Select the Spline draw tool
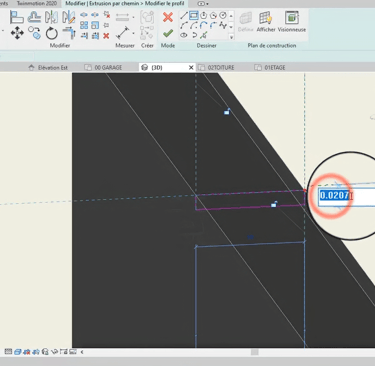 coord(223,25)
